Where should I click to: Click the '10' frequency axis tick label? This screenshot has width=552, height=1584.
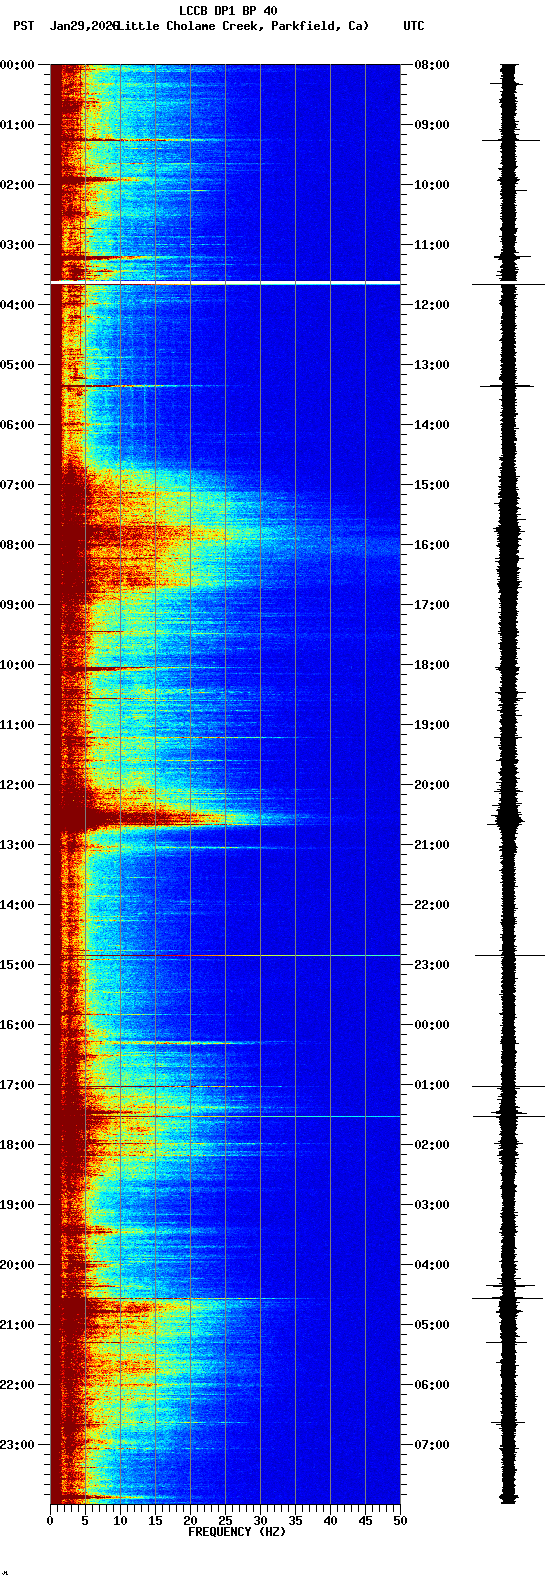pyautogui.click(x=120, y=1521)
